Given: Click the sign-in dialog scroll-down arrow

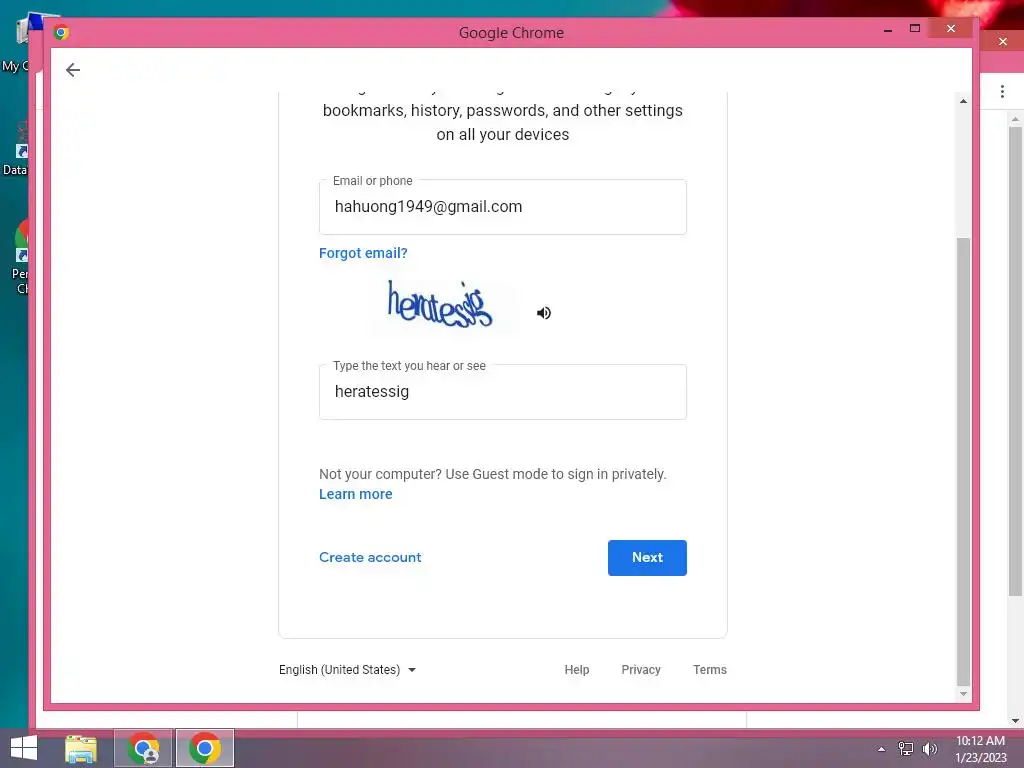Looking at the screenshot, I should (963, 694).
